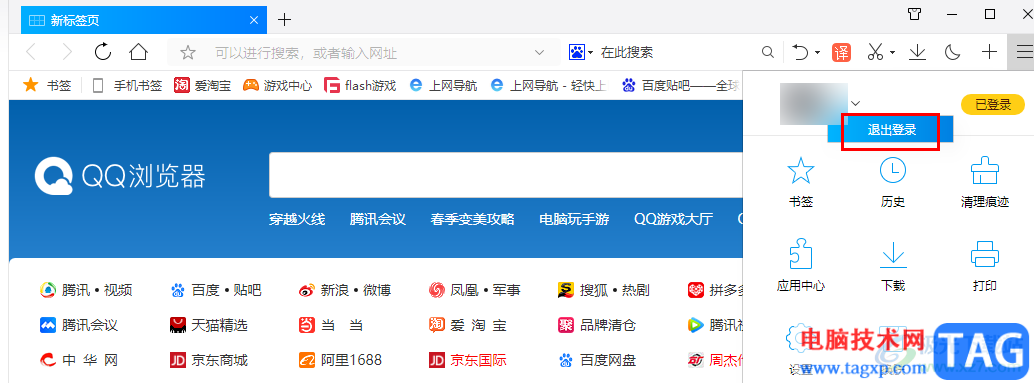Open 京东国际 site shortcut
Image resolution: width=1034 pixels, height=383 pixels.
coord(468,360)
